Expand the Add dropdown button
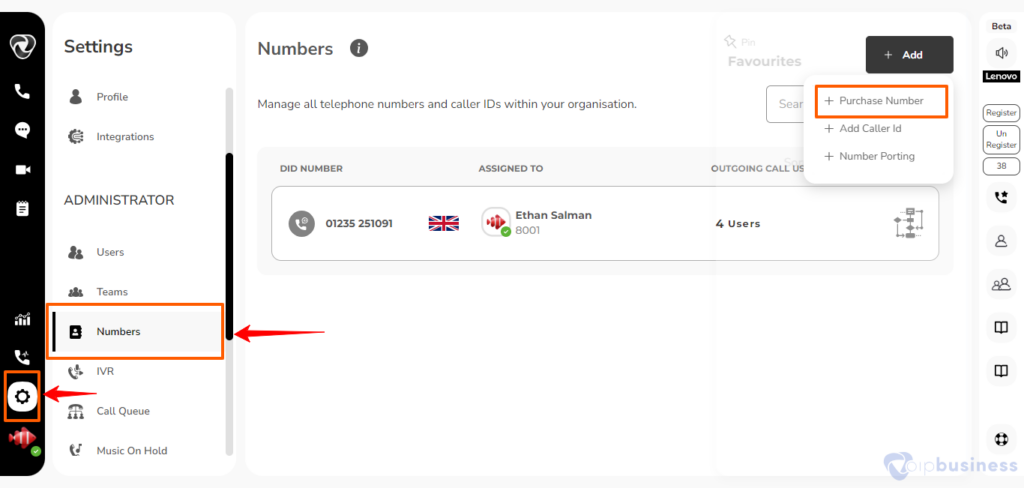The image size is (1024, 488). [909, 55]
